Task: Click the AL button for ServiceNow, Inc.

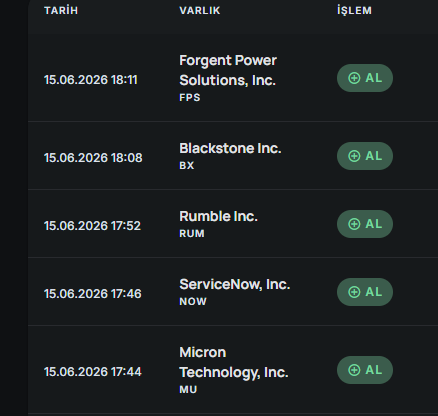Action: tap(365, 292)
